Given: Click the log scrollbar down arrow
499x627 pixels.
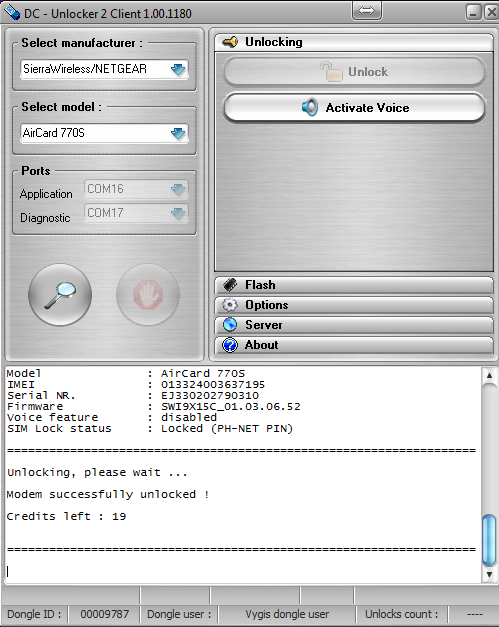Looking at the screenshot, I should (x=489, y=575).
